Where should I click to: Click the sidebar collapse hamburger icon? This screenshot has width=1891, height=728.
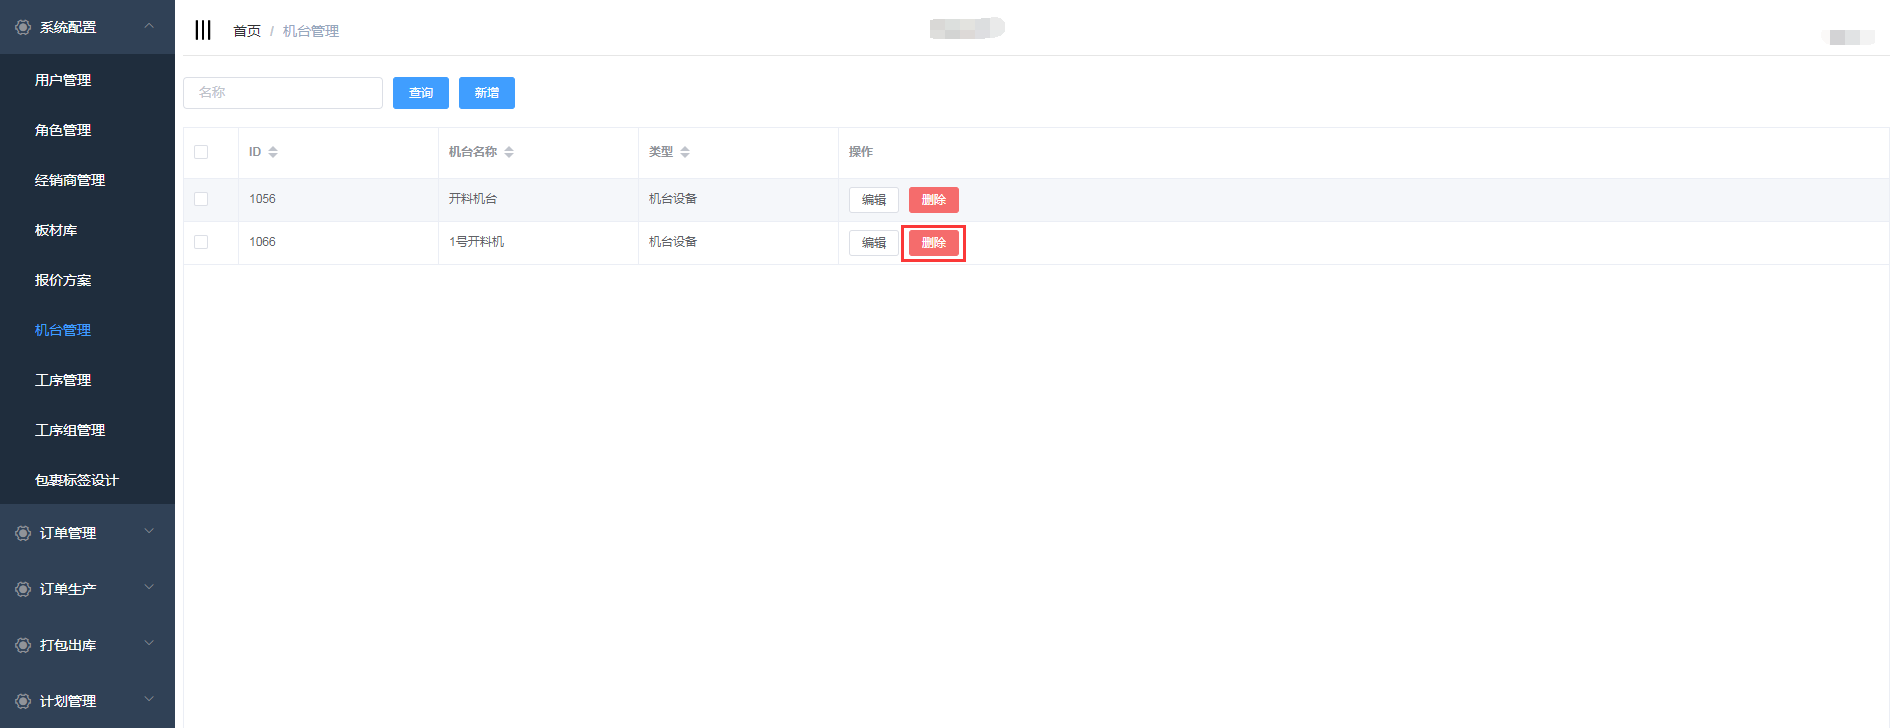click(203, 30)
